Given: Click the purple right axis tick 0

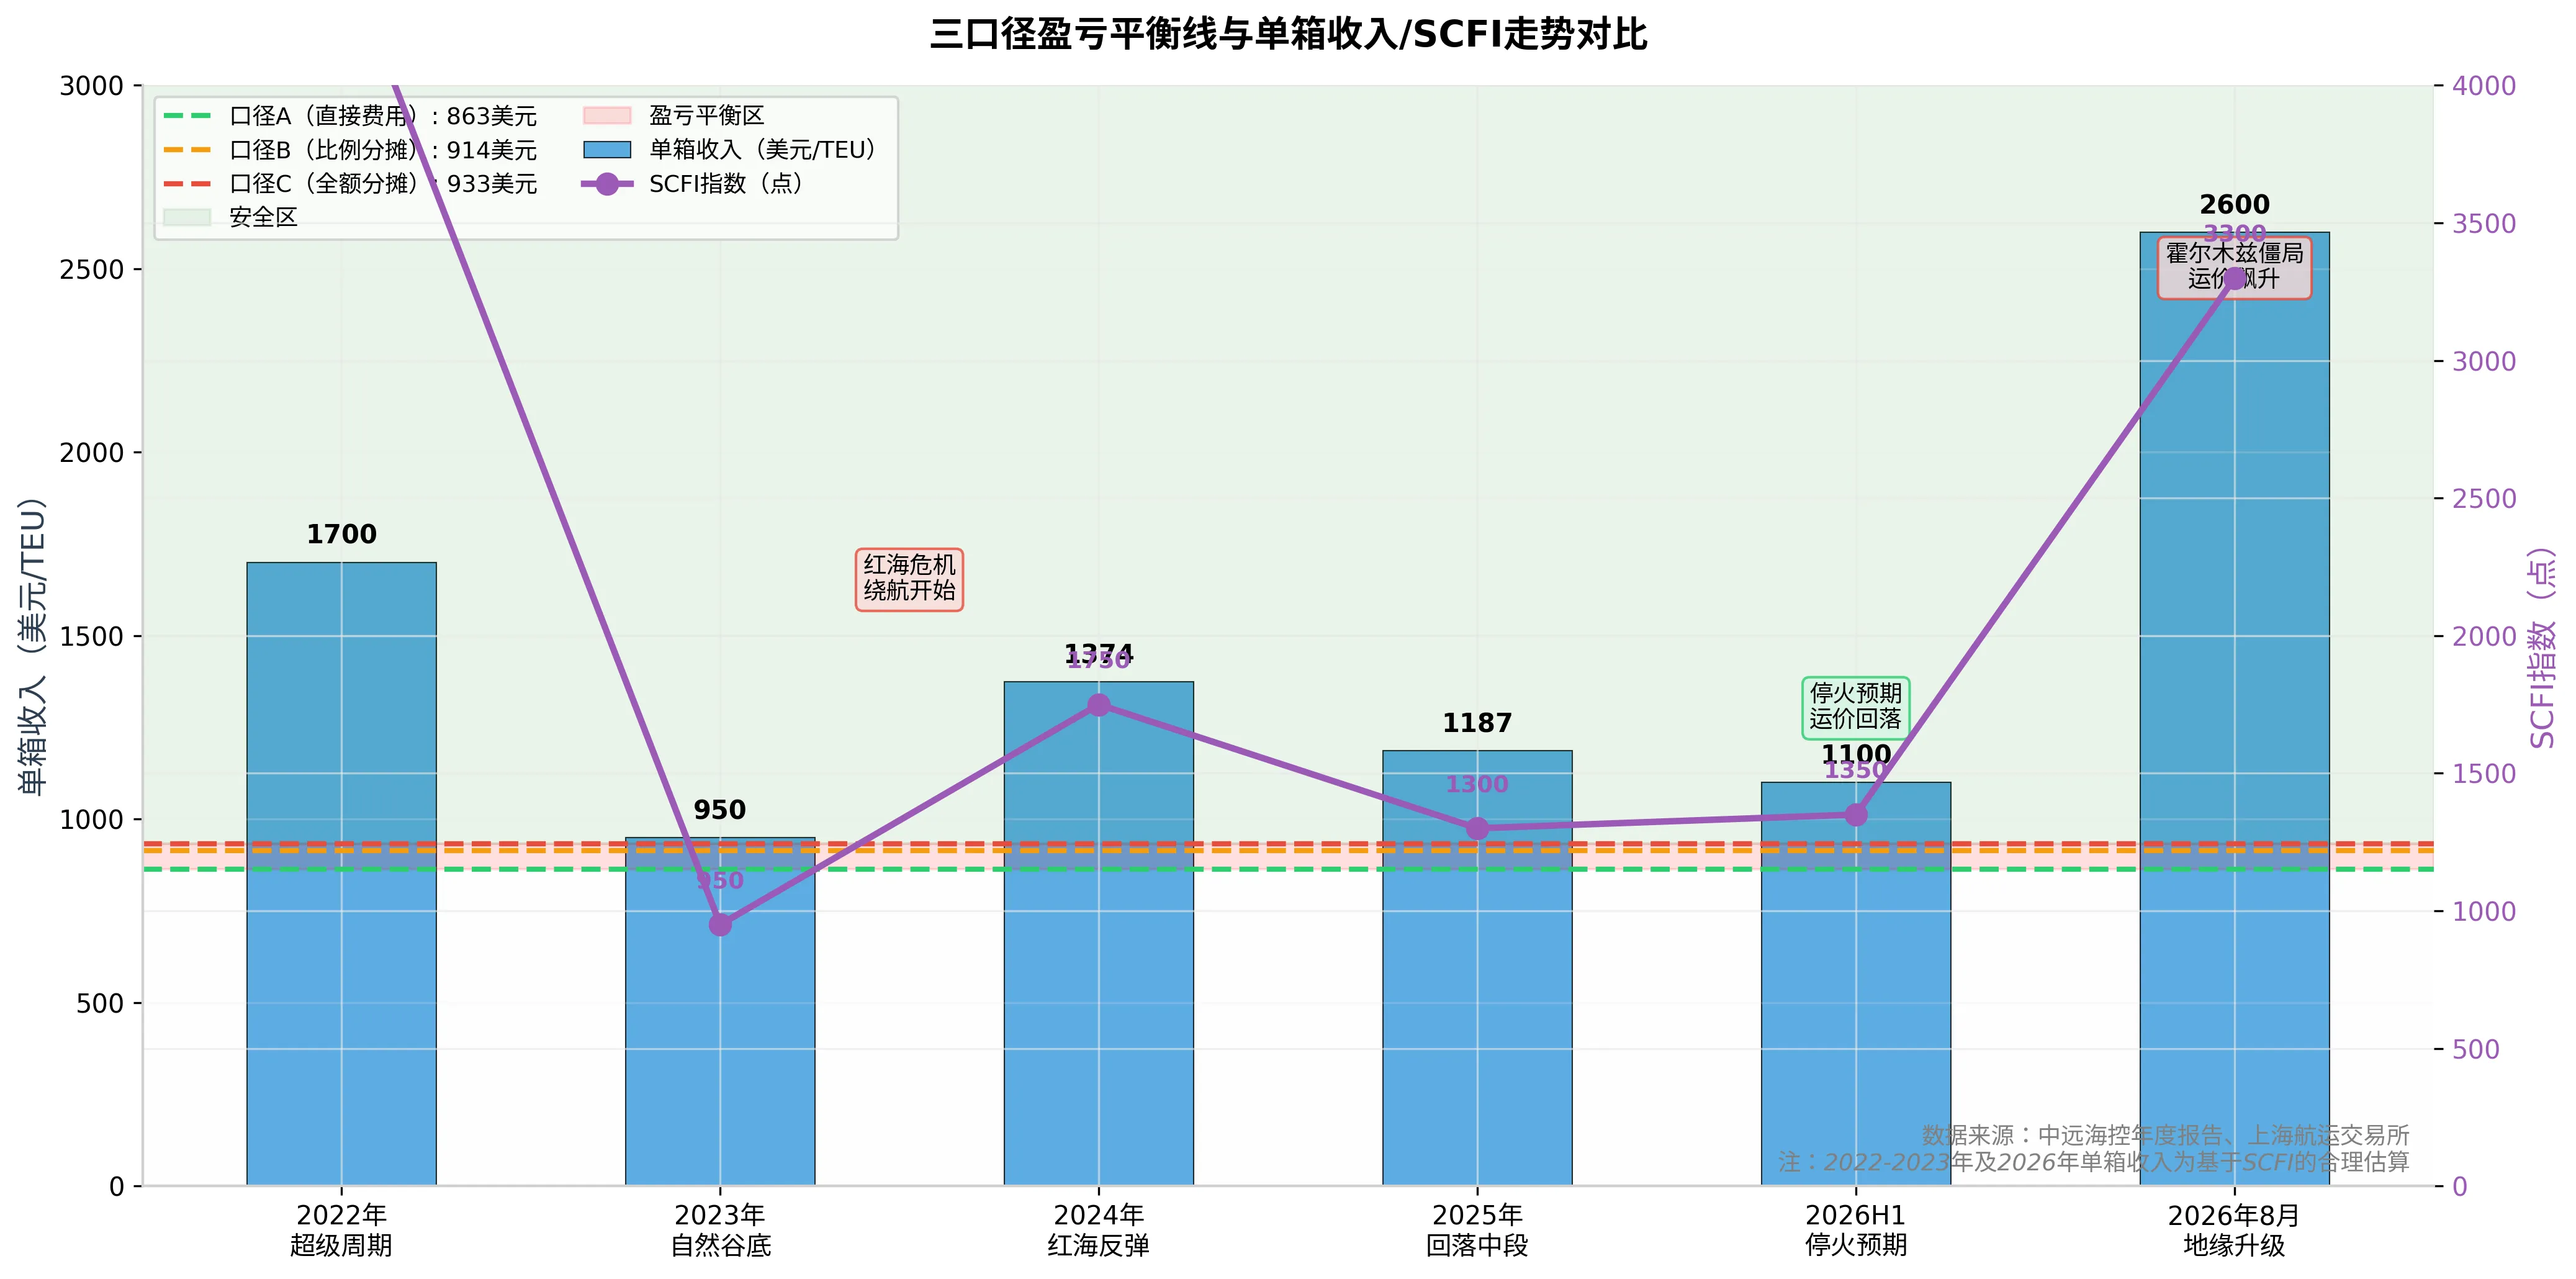Looking at the screenshot, I should pos(2460,1187).
